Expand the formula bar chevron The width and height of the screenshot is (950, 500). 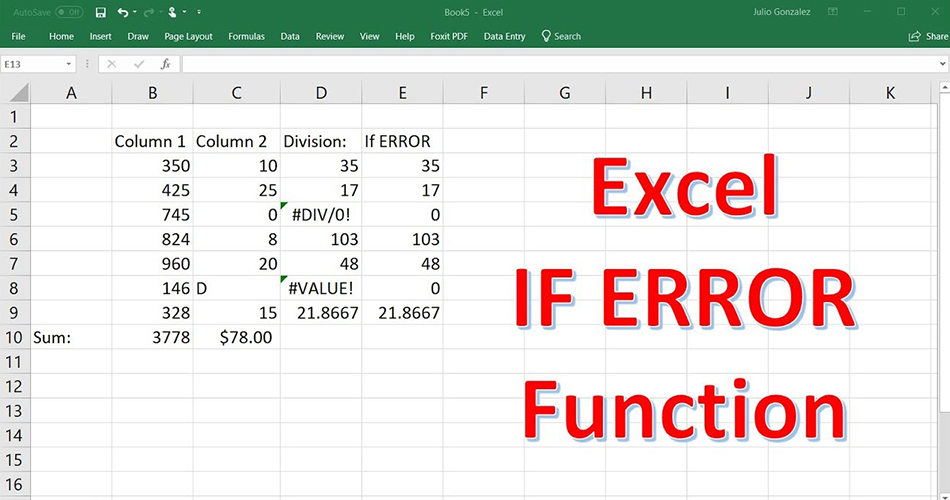click(x=941, y=64)
